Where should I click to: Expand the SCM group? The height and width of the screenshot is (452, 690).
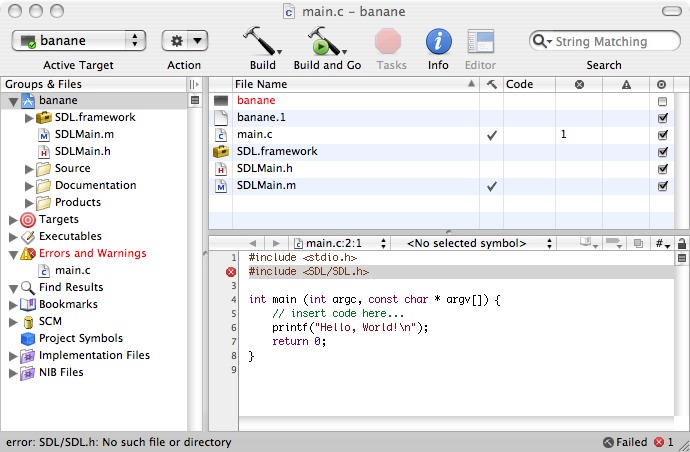click(x=13, y=322)
